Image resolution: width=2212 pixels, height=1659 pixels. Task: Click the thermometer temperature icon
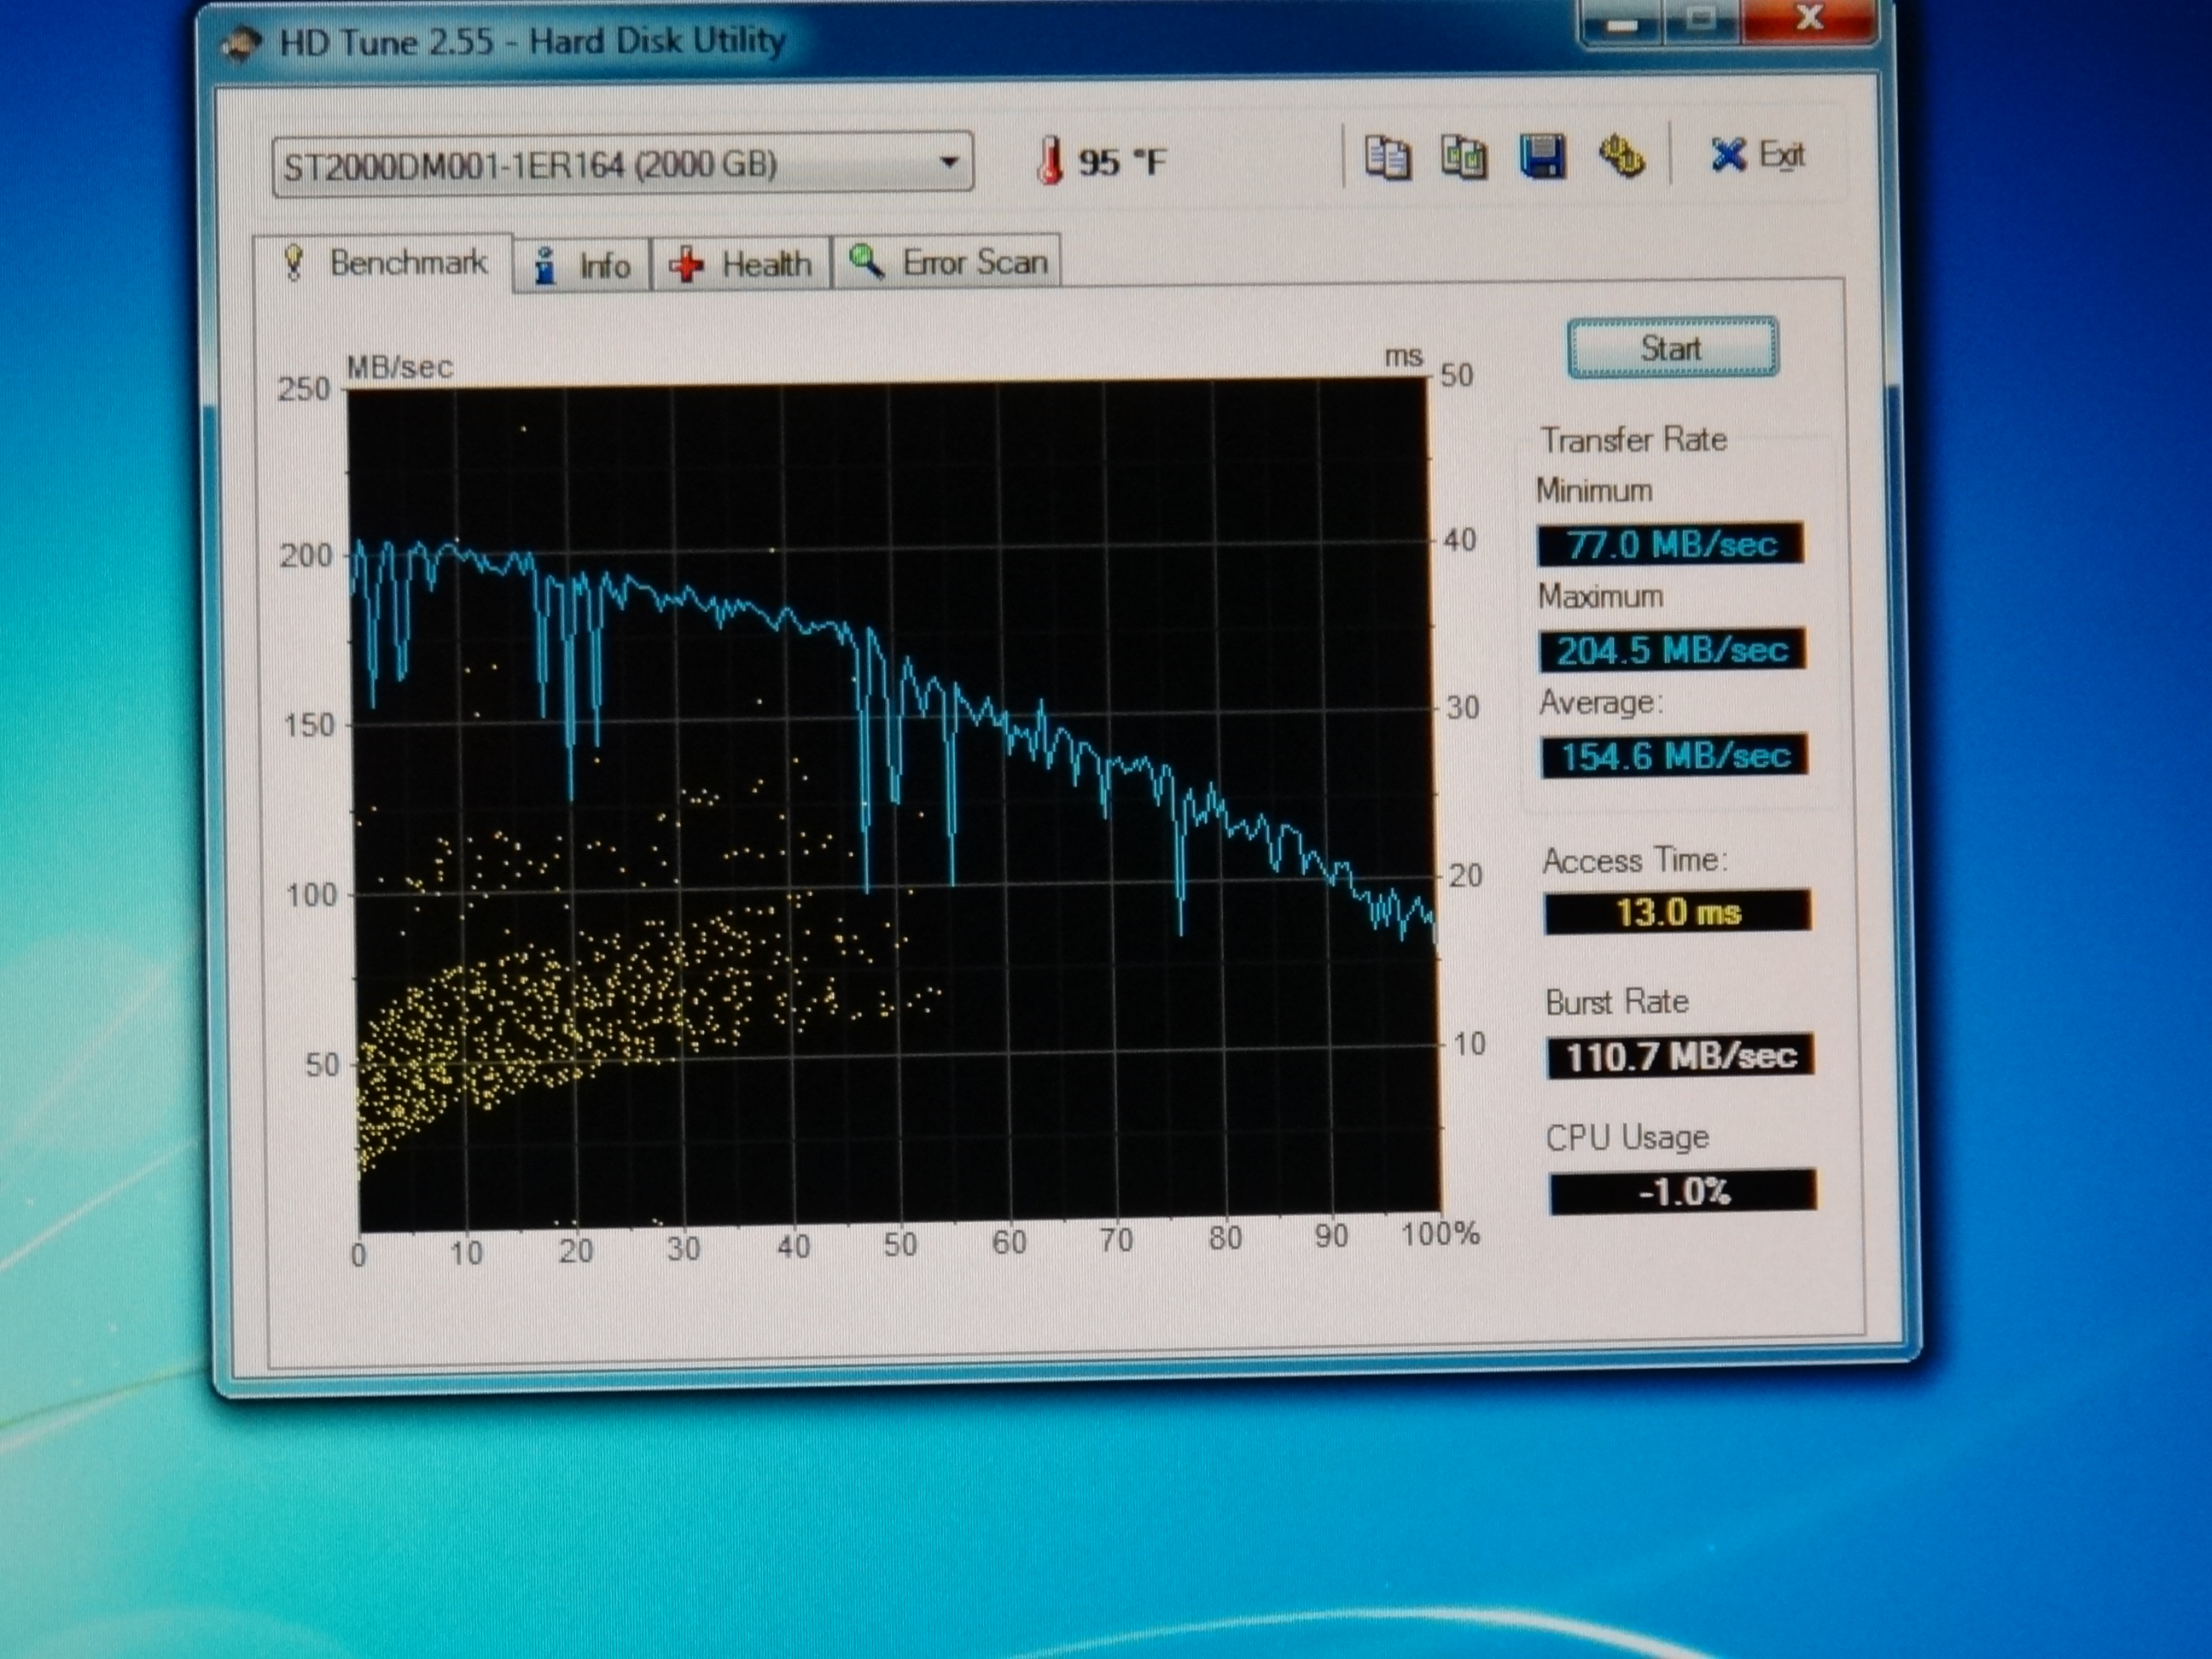coord(1049,161)
